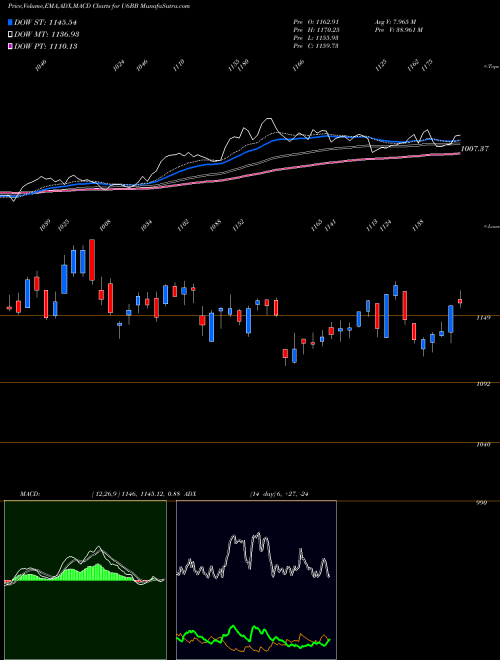Click the Pre O: 1162.91 value

(x=316, y=21)
